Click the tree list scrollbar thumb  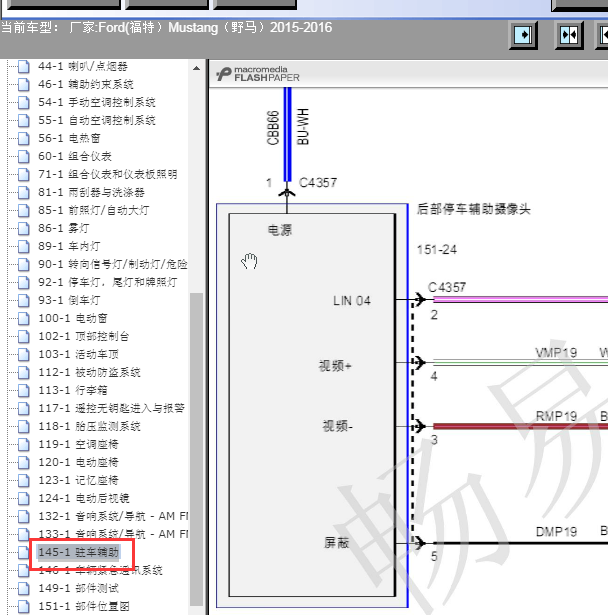(x=197, y=449)
